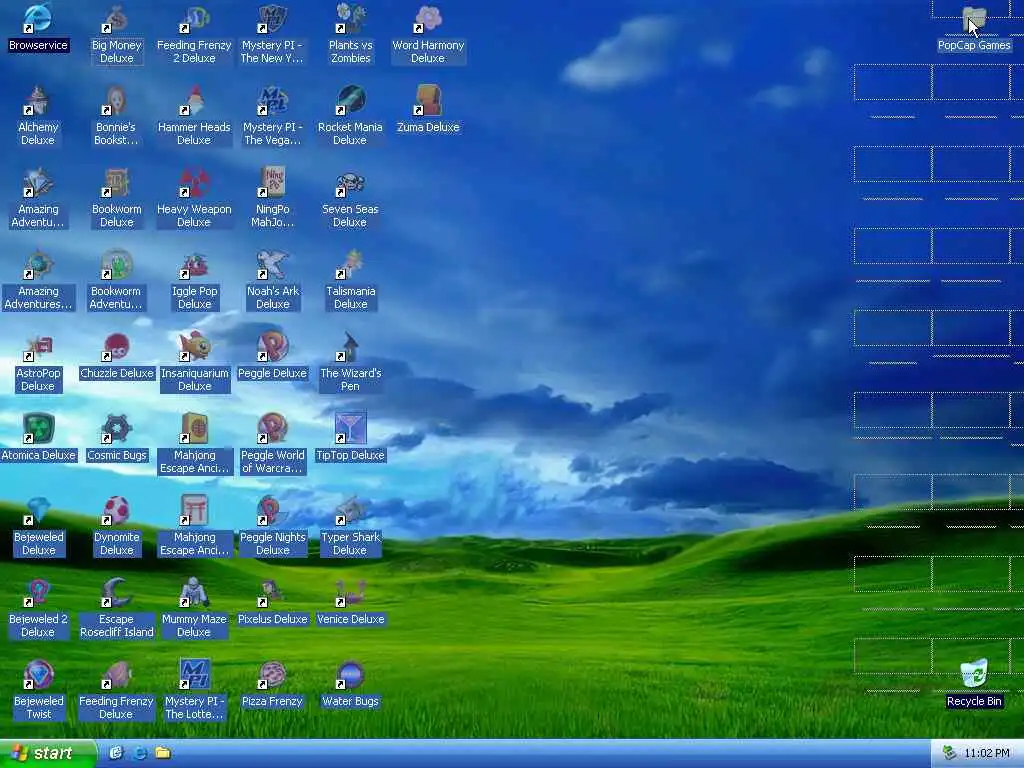Open Noah's Ark Deluxe
This screenshot has width=1024, height=768.
(x=272, y=281)
